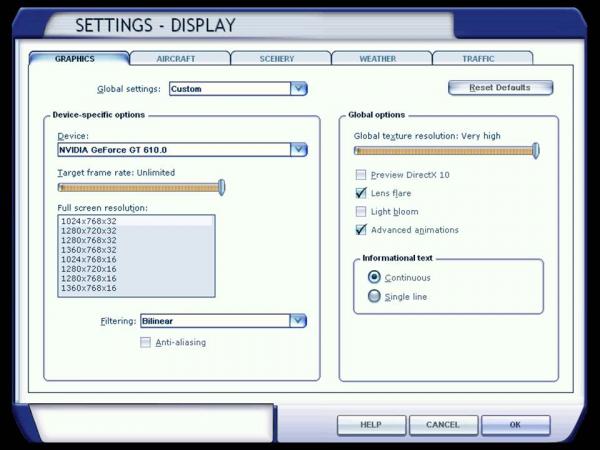Toggle the Advanced animations checkbox
Viewport: 600px width, 450px height.
tap(361, 230)
